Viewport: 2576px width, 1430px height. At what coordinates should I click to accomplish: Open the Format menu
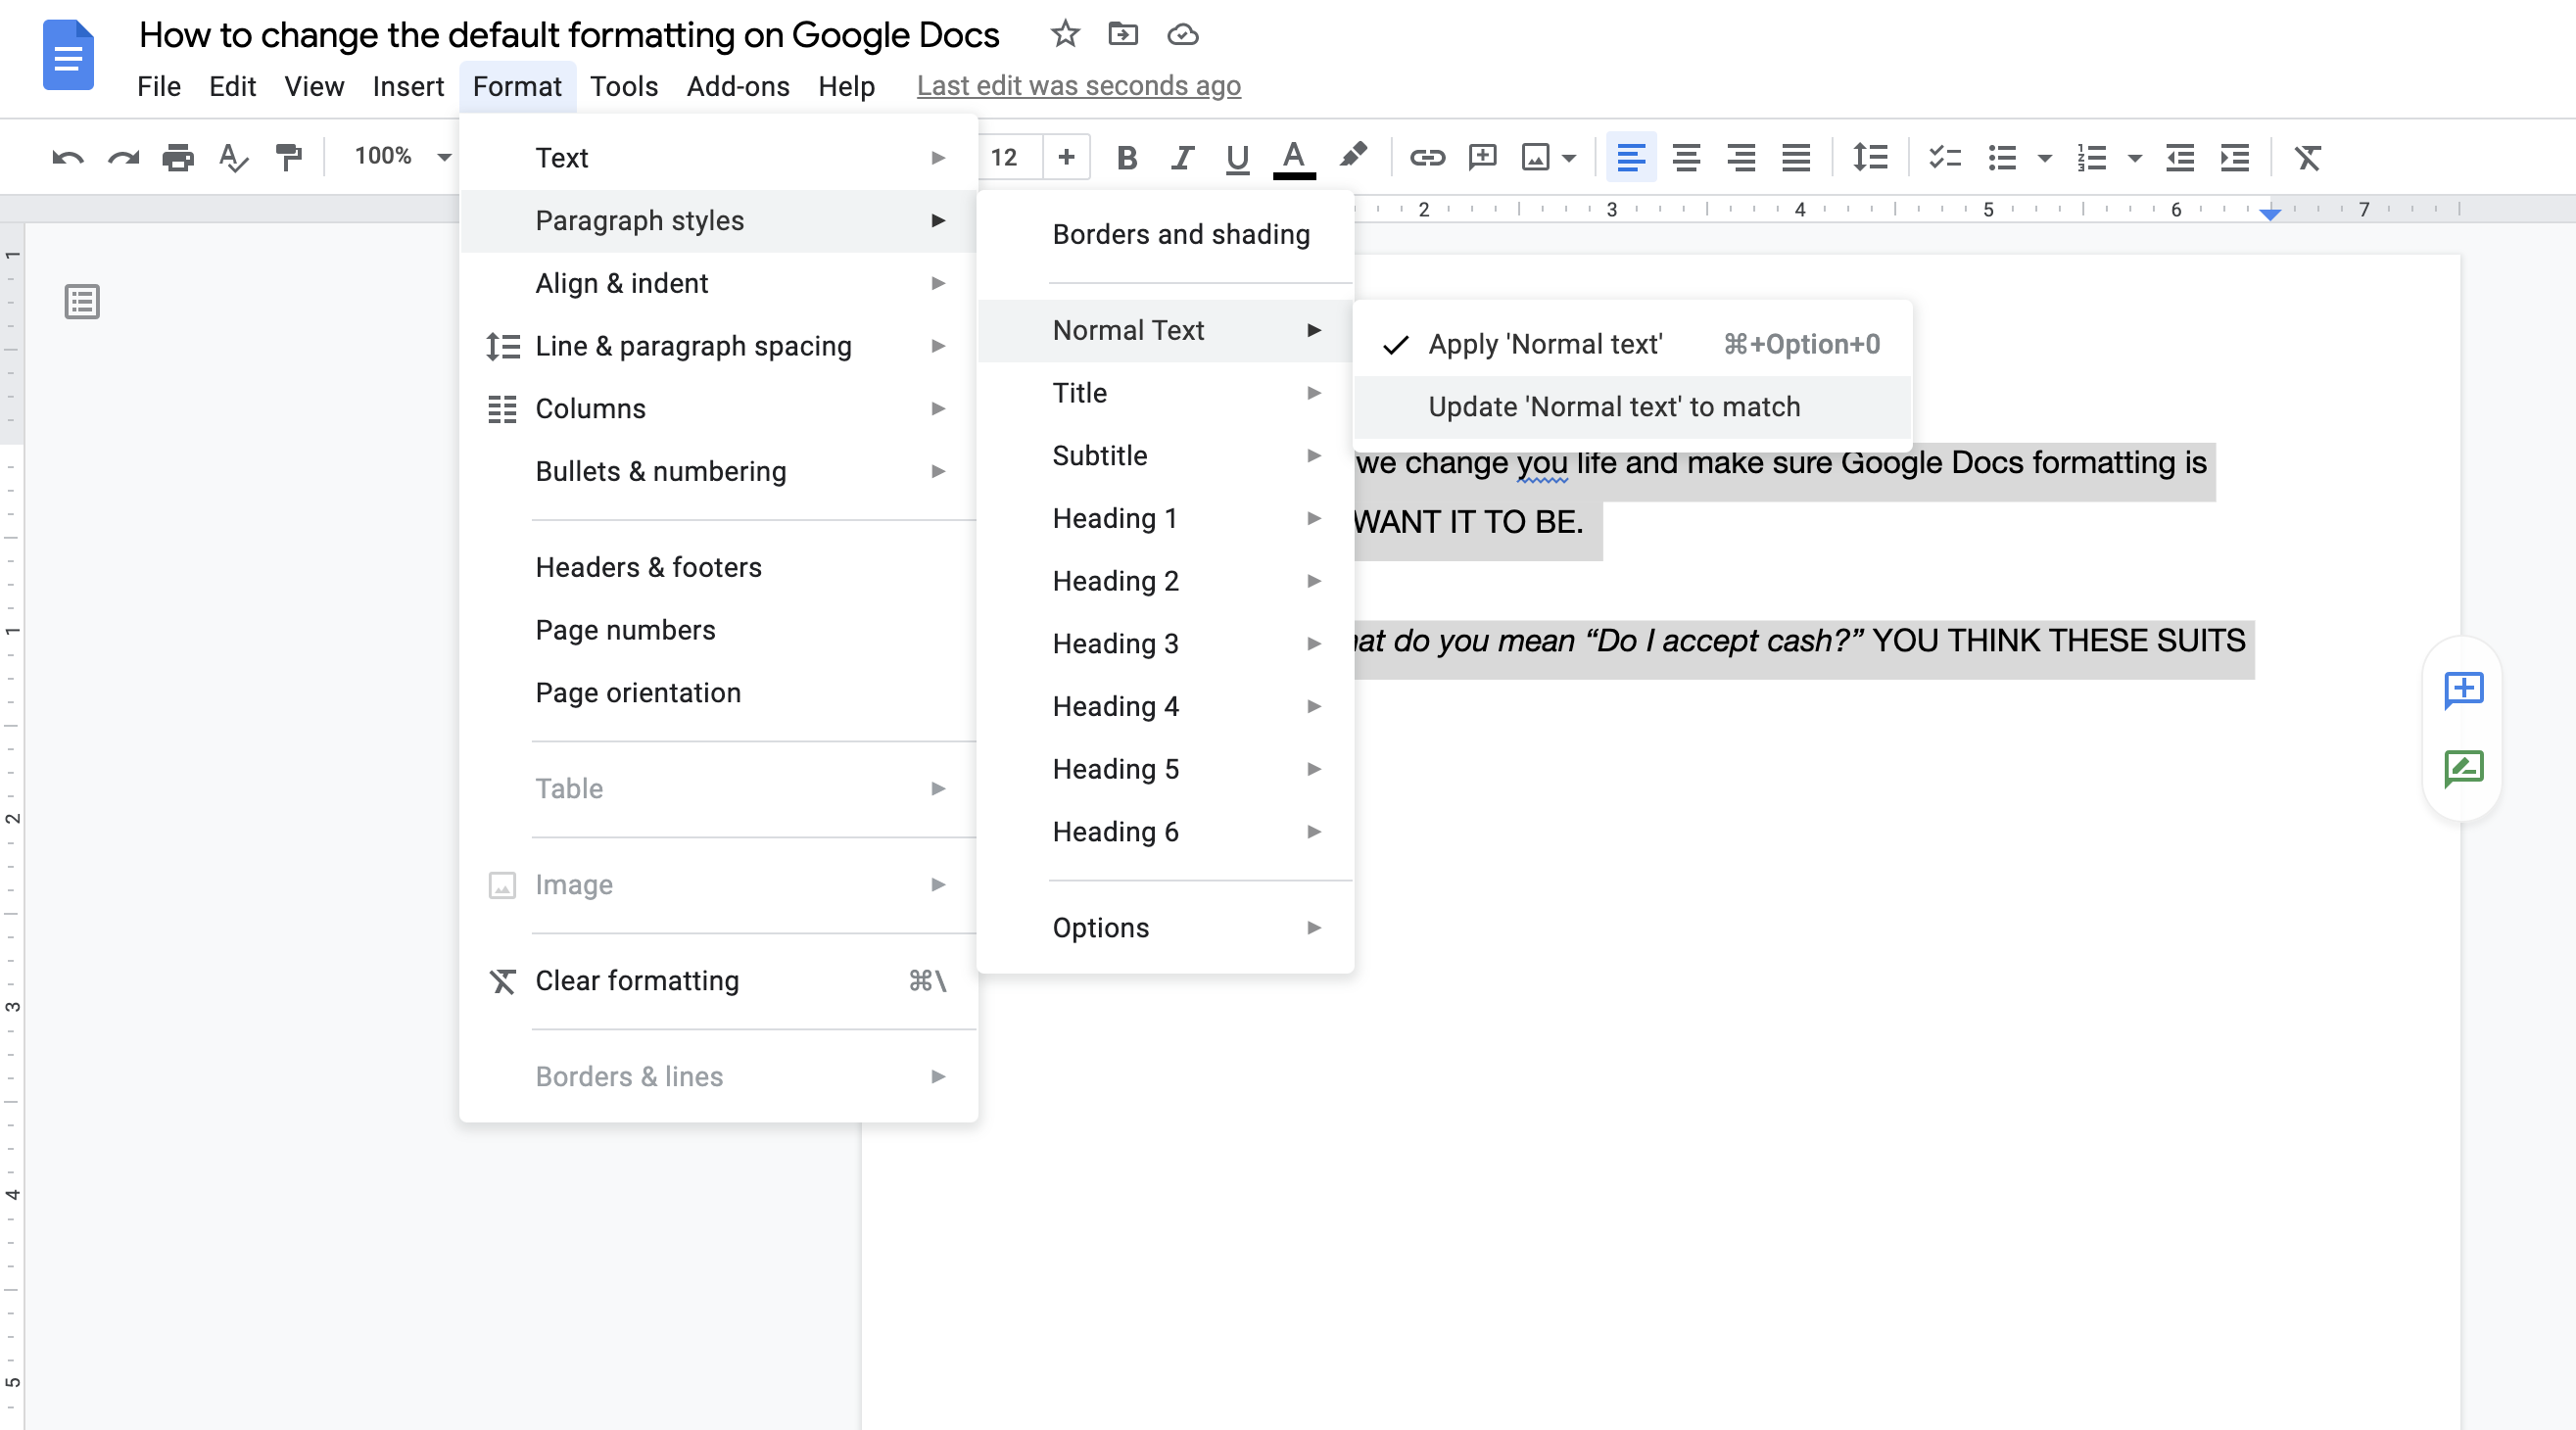(518, 84)
